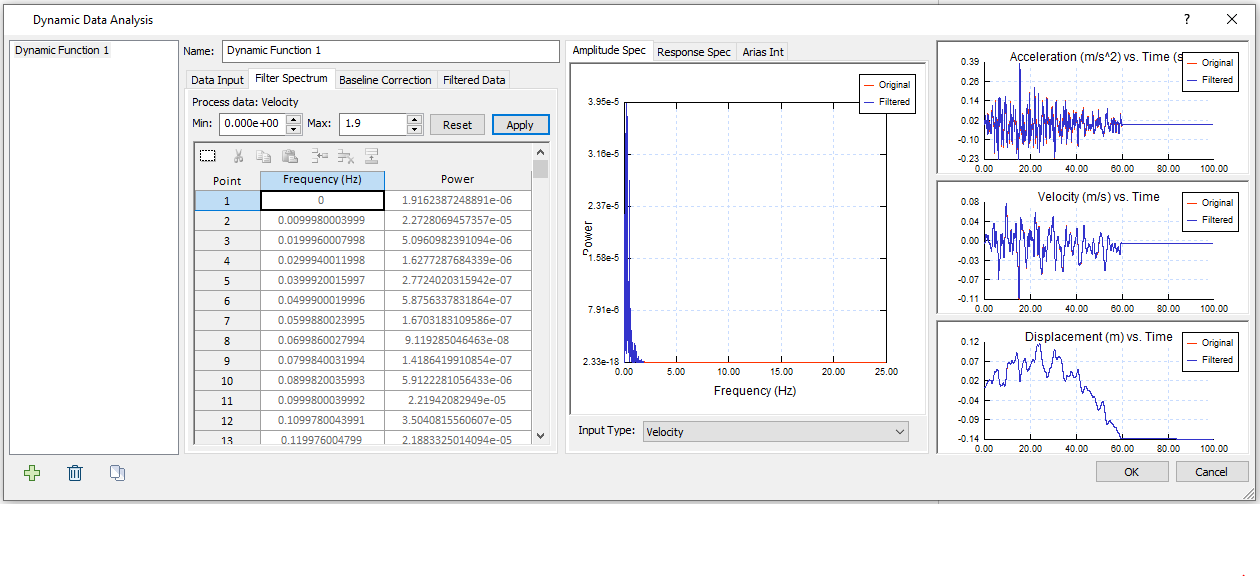Switch to the Arias Int tab
This screenshot has height=576, width=1260.
[x=762, y=52]
